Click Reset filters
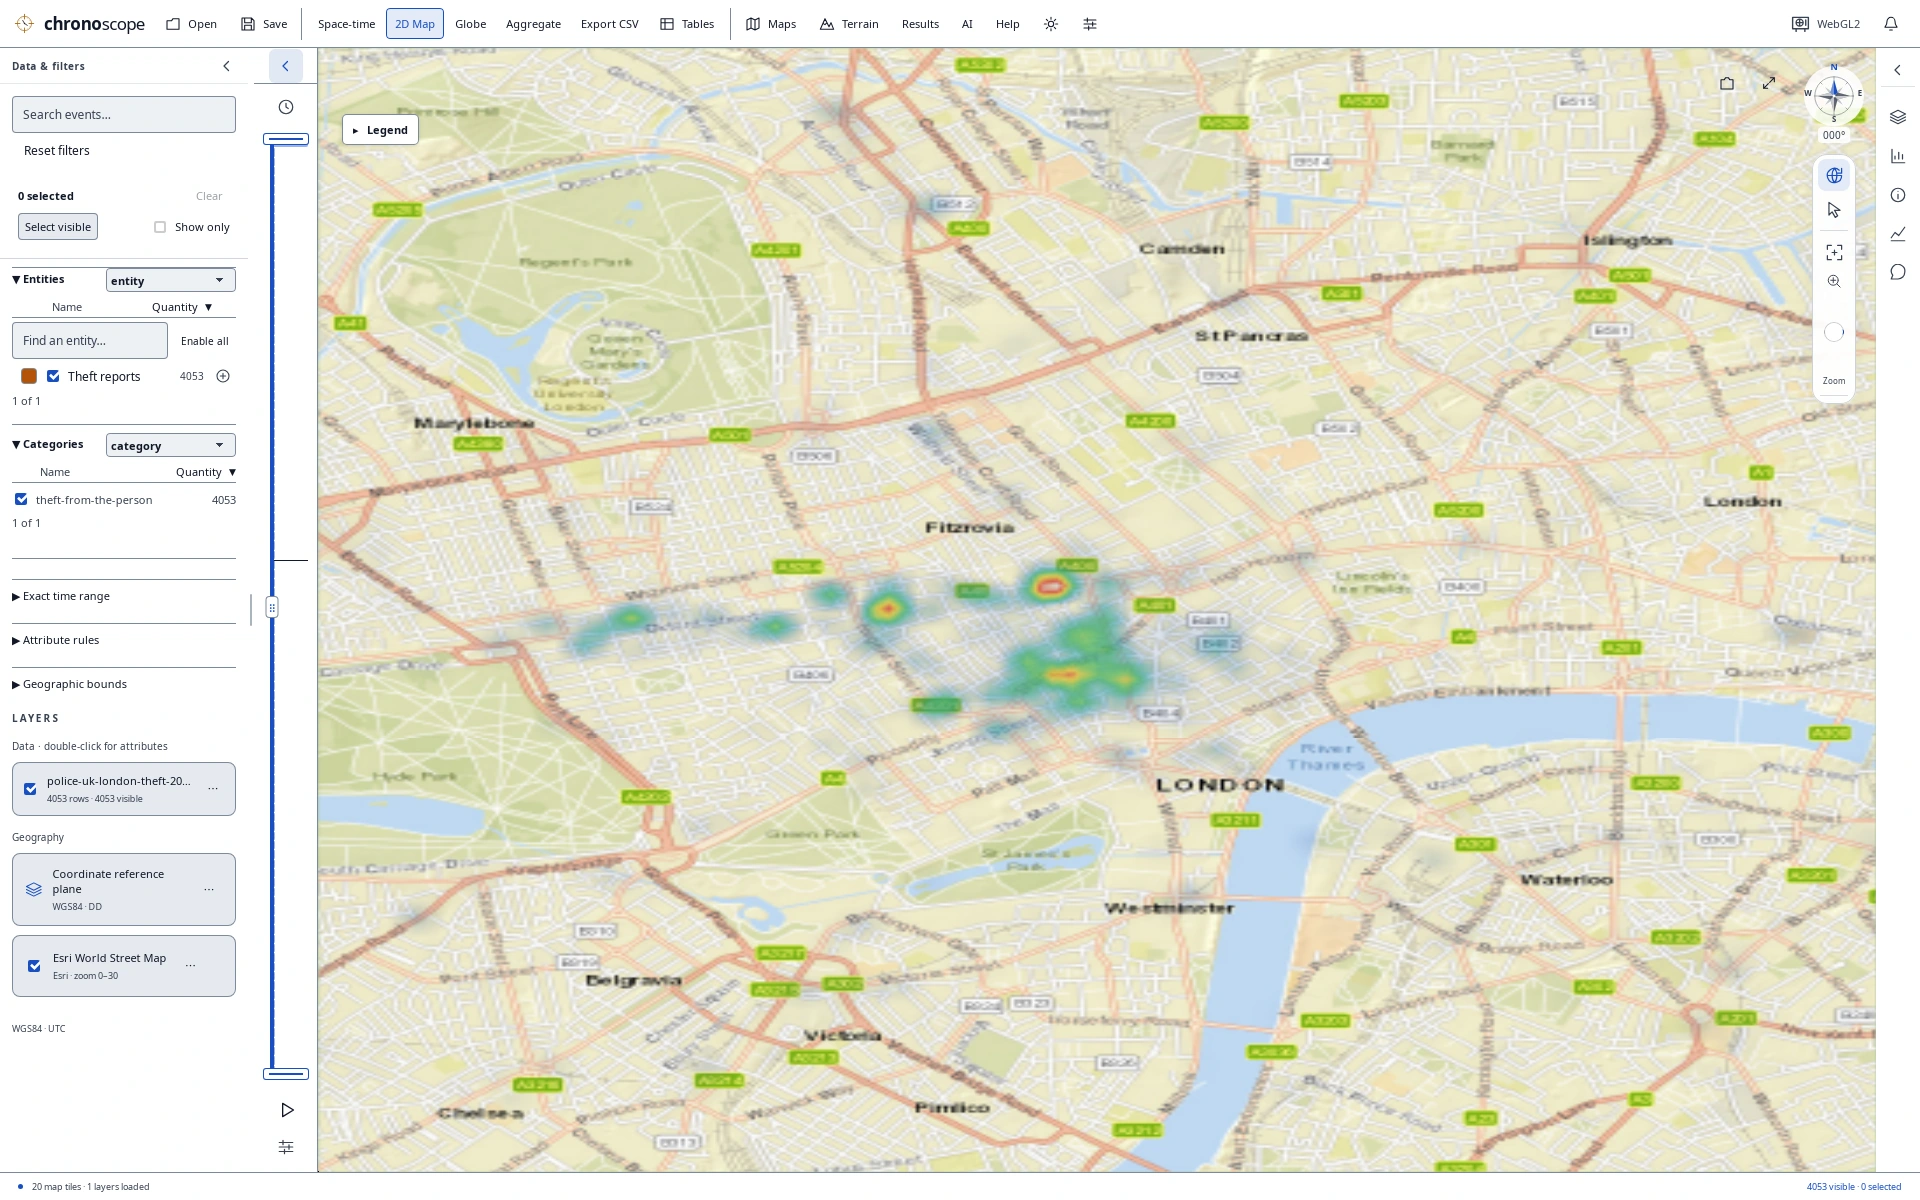Viewport: 1920px width, 1200px height. click(57, 150)
